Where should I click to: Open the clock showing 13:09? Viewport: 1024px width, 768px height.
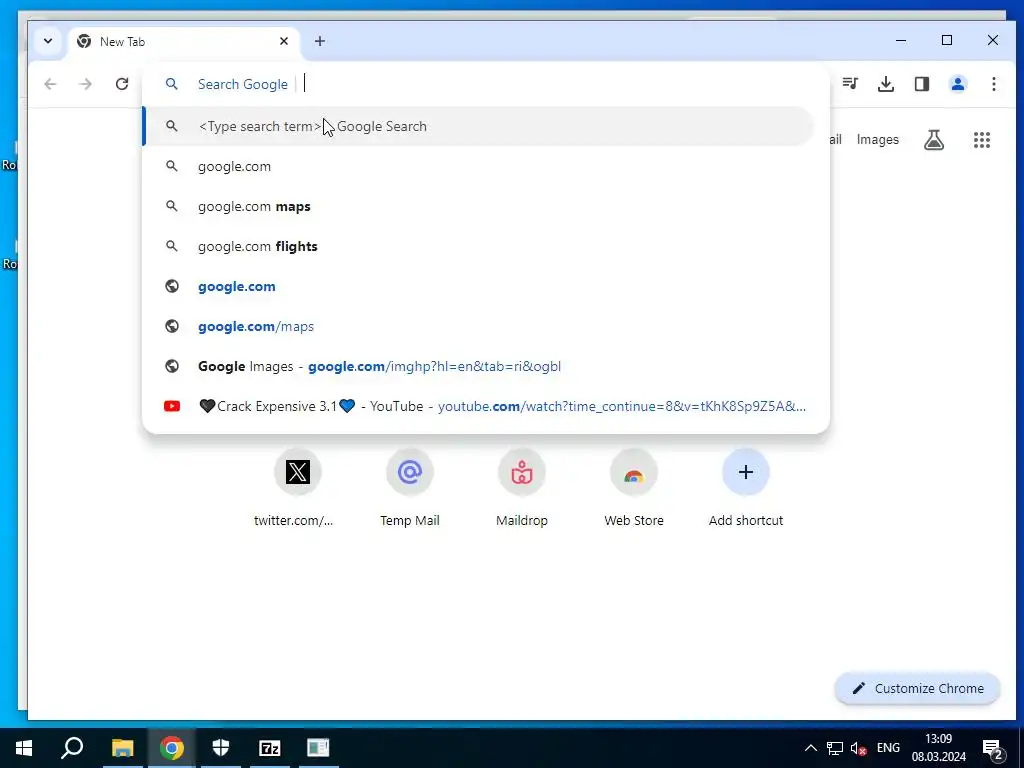(x=938, y=748)
